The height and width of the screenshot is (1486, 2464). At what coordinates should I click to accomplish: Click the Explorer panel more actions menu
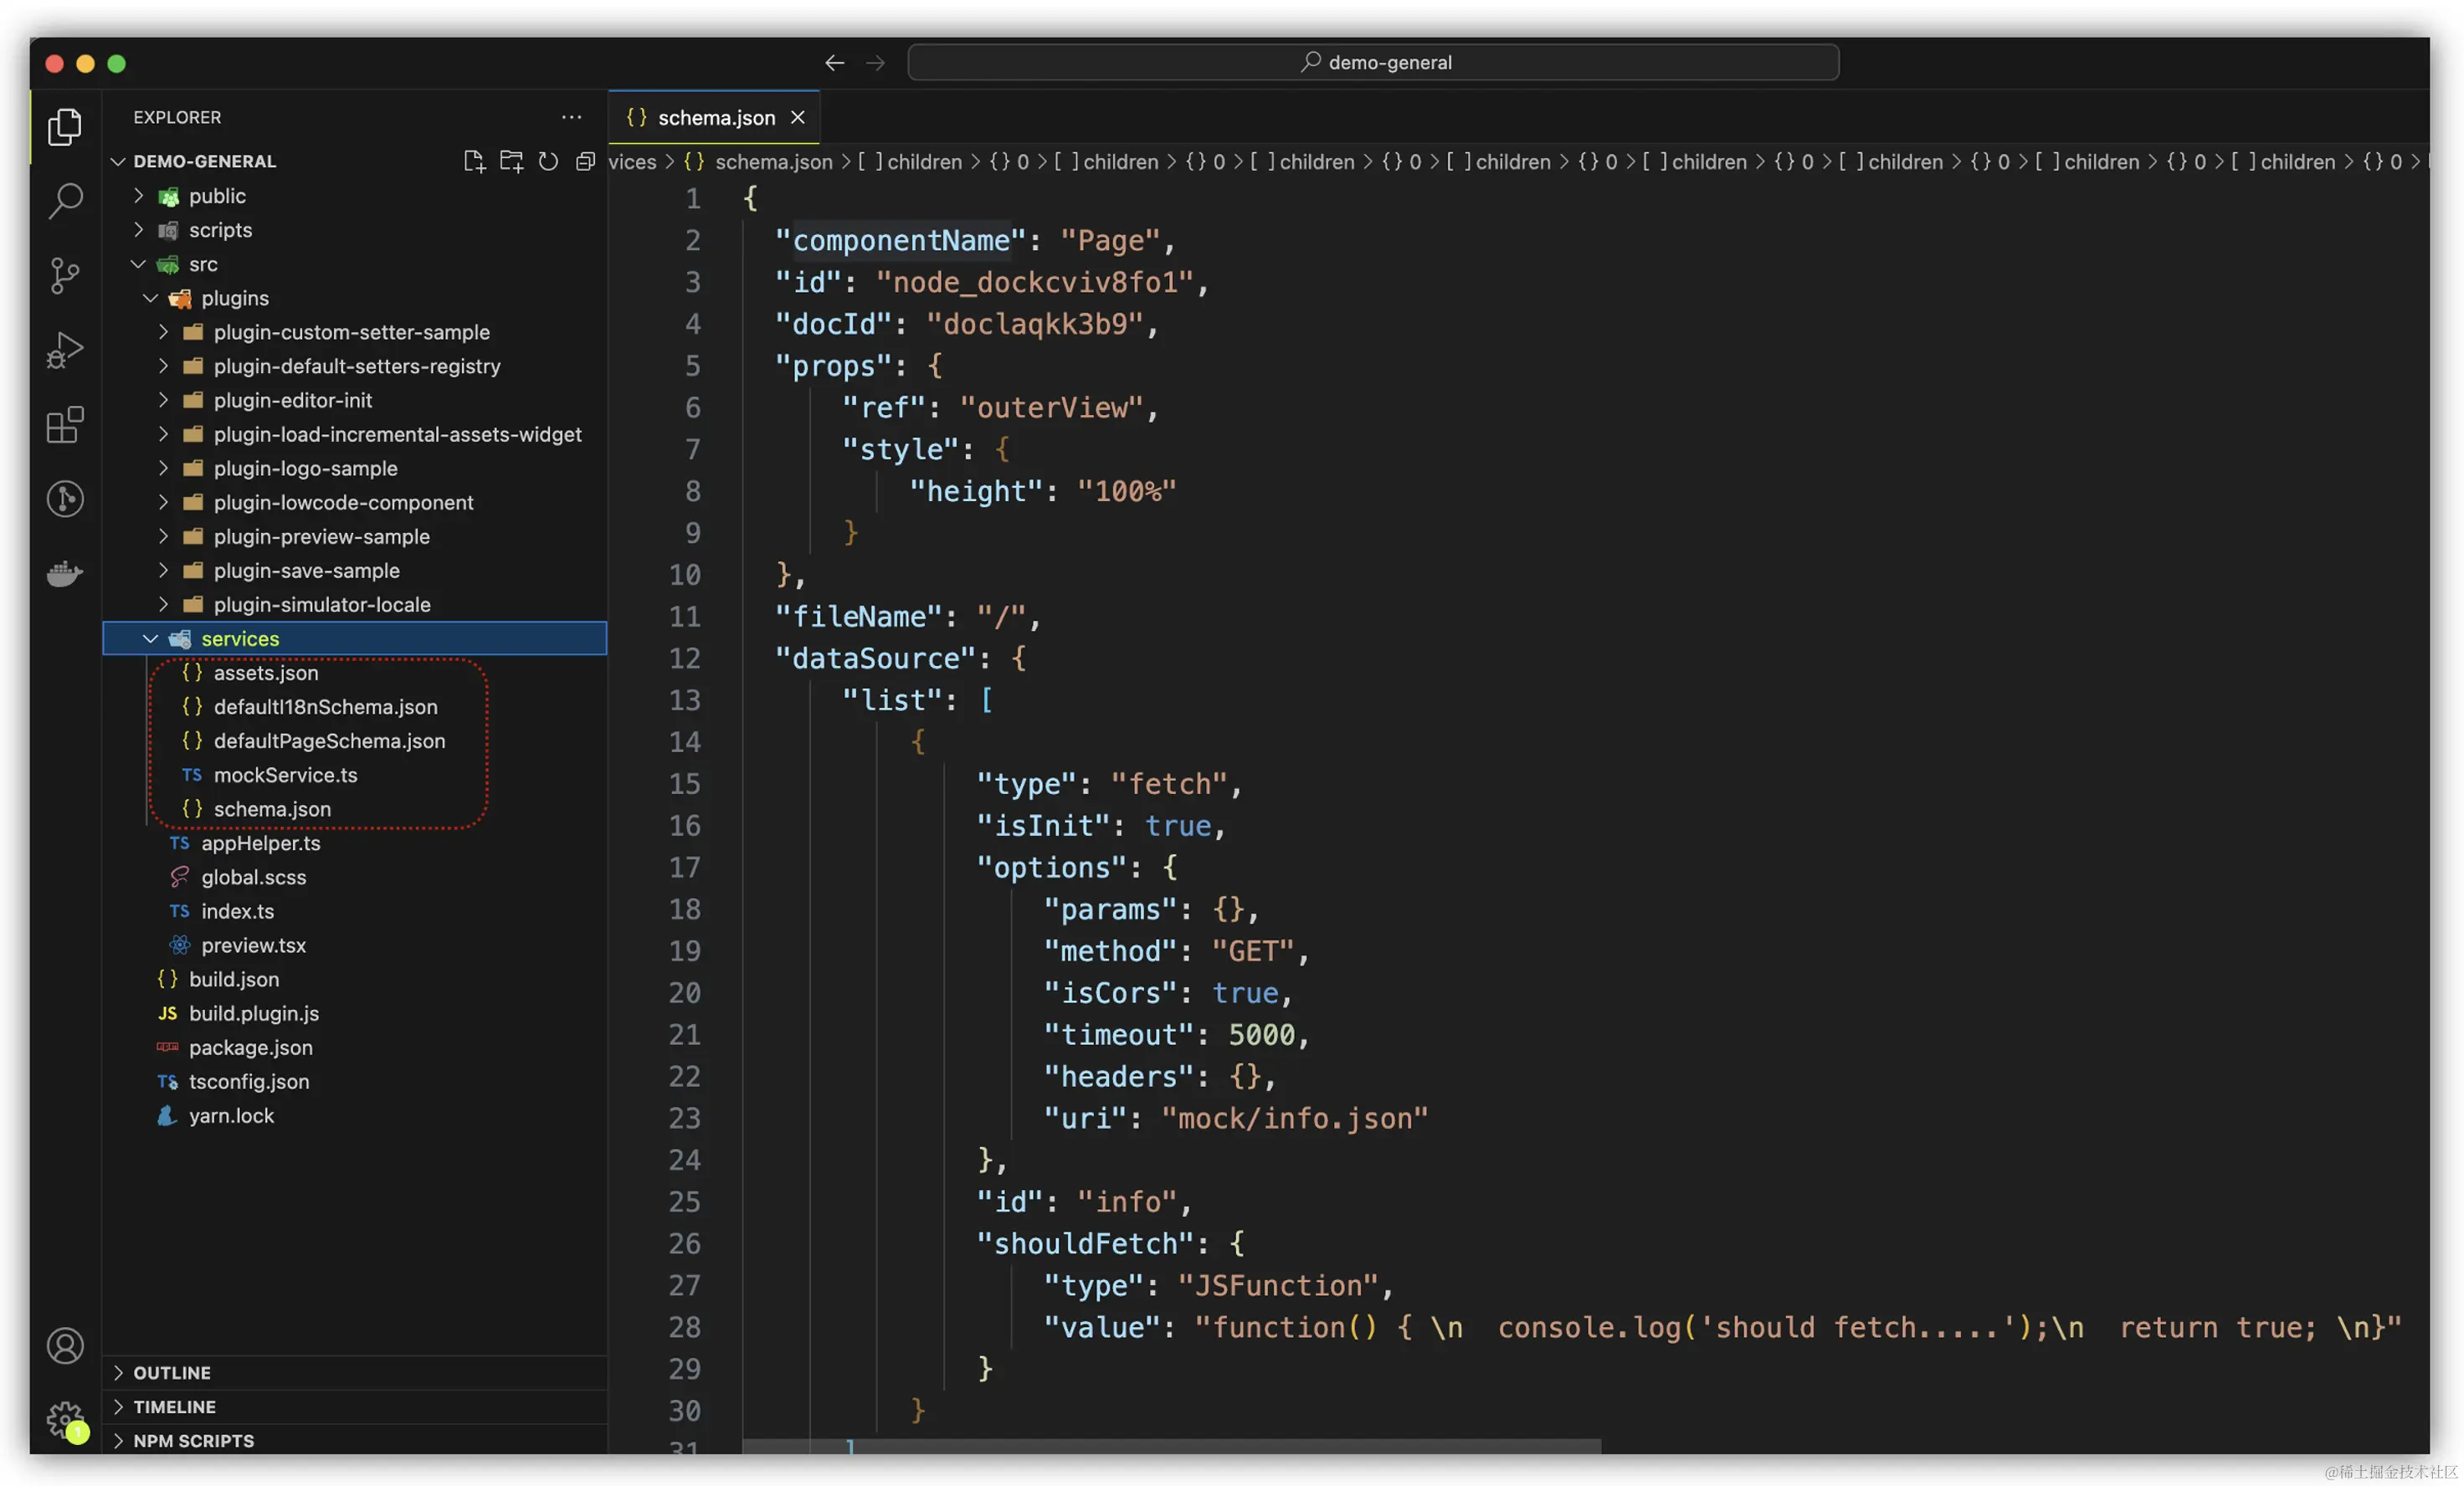(x=571, y=117)
